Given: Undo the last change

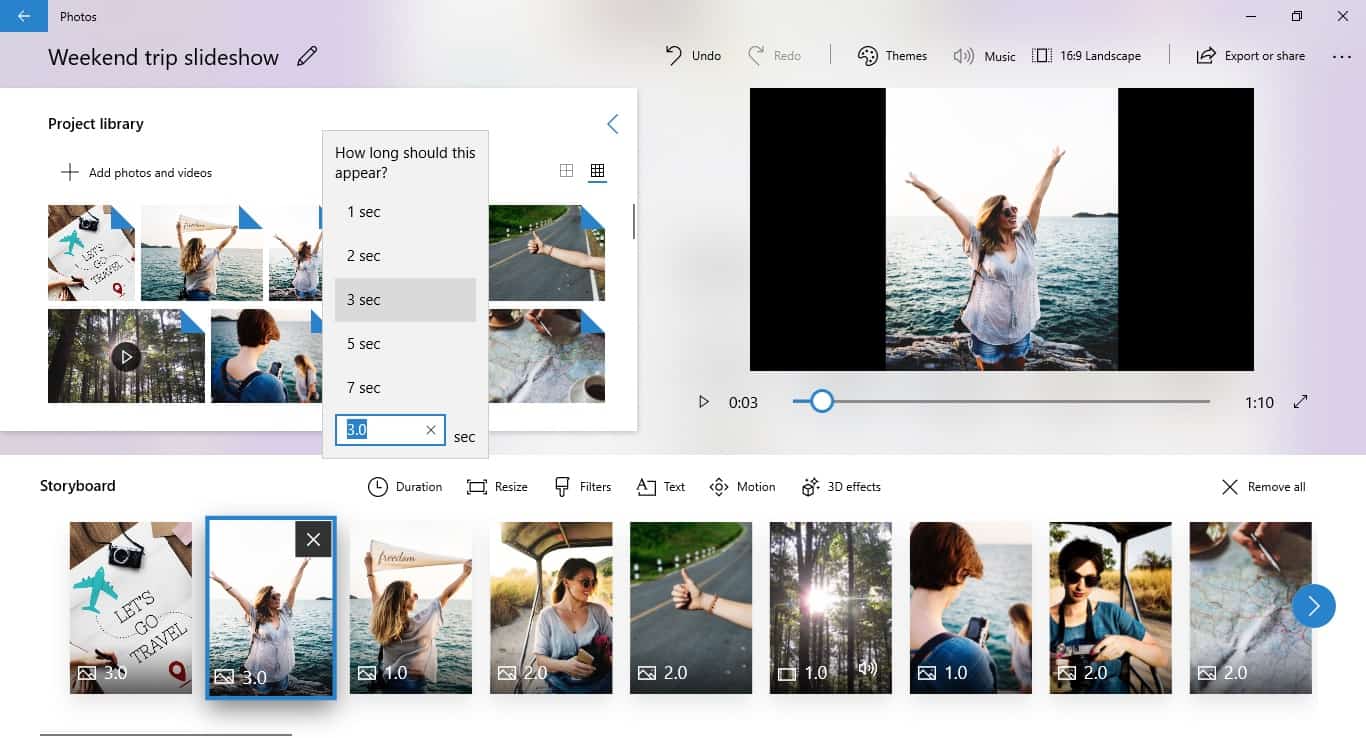Looking at the screenshot, I should (x=692, y=56).
